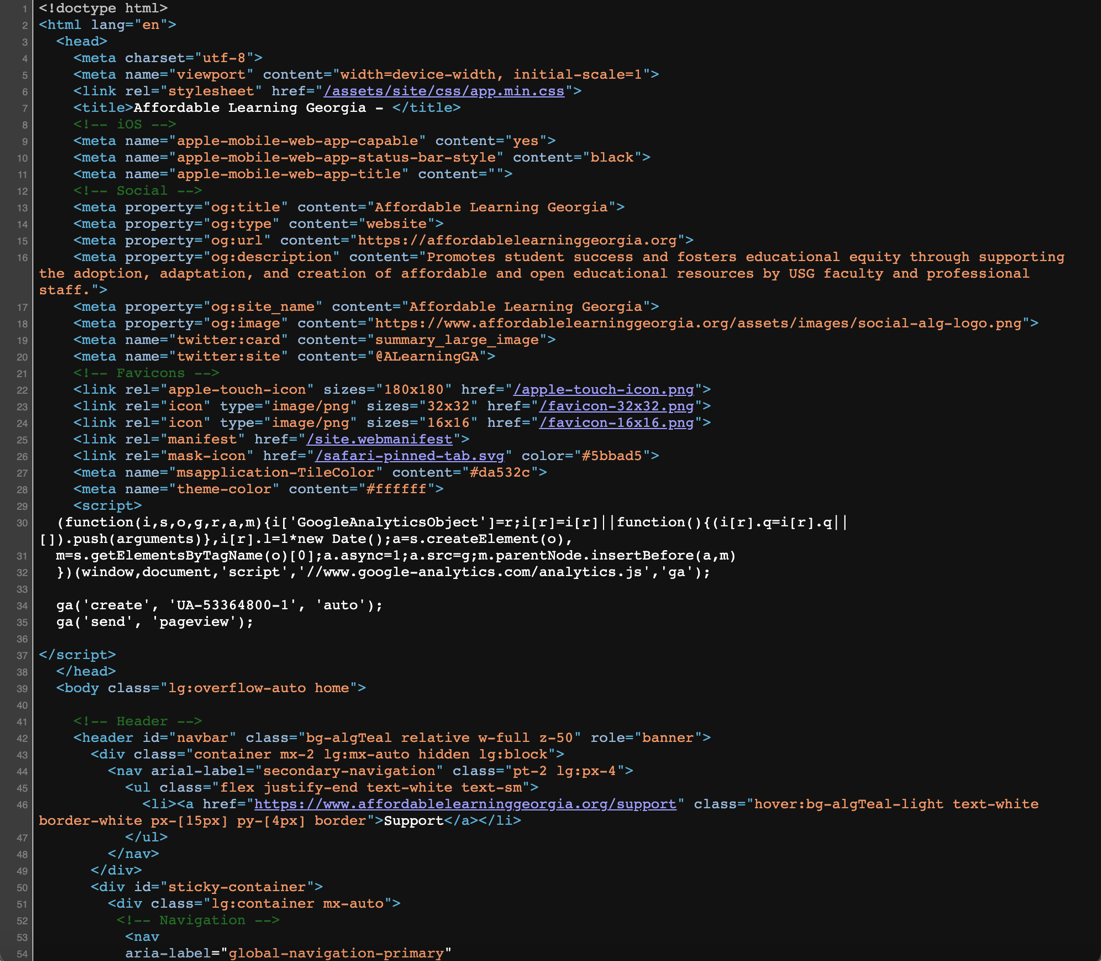1101x961 pixels.
Task: Click the @ALearningGA twitter handle text
Action: click(x=443, y=356)
